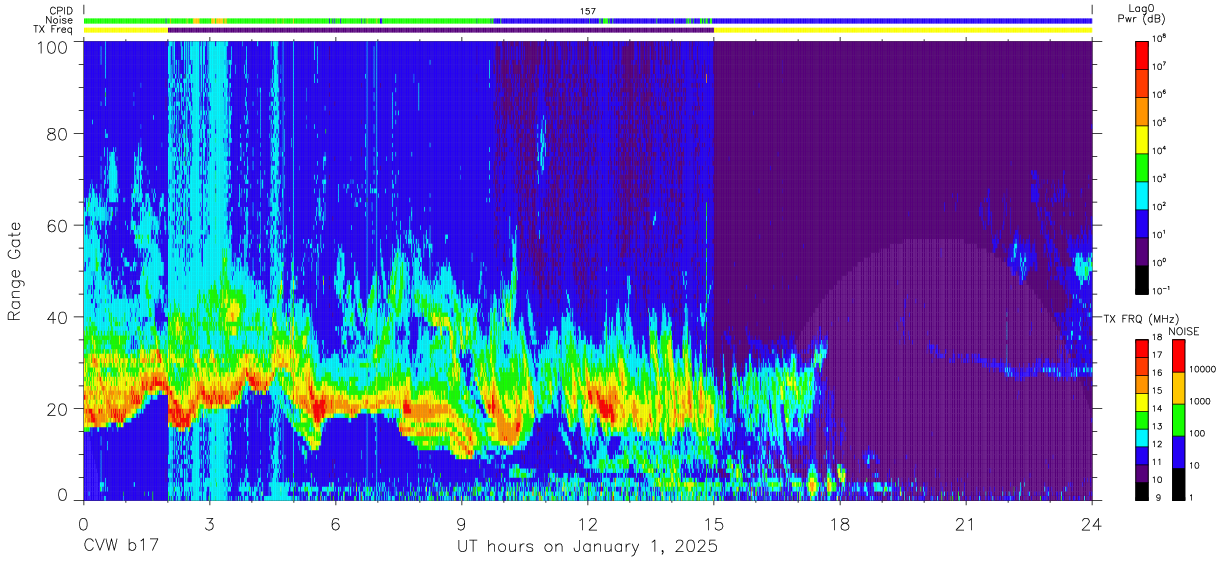Select the CPID value 157
The image size is (1228, 567).
(588, 10)
